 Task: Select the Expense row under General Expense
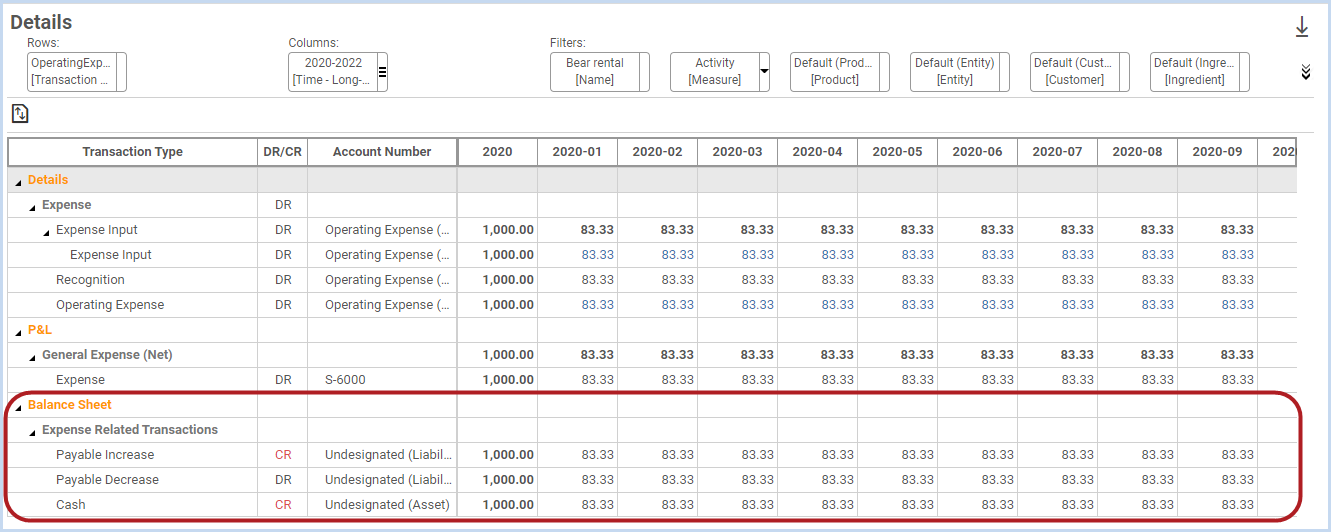[80, 380]
